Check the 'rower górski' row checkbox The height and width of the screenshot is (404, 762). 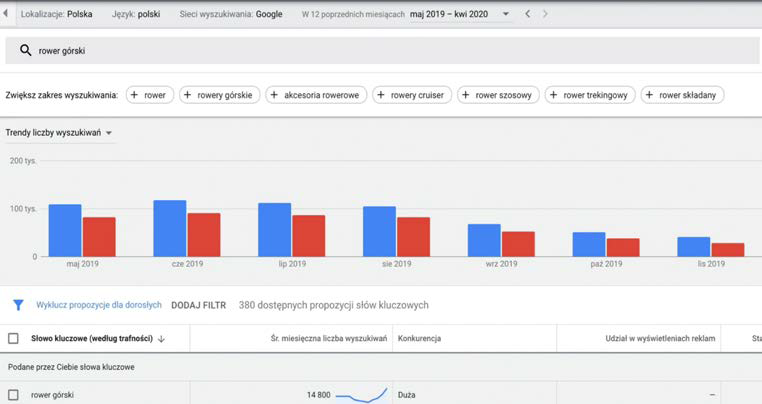pos(13,395)
